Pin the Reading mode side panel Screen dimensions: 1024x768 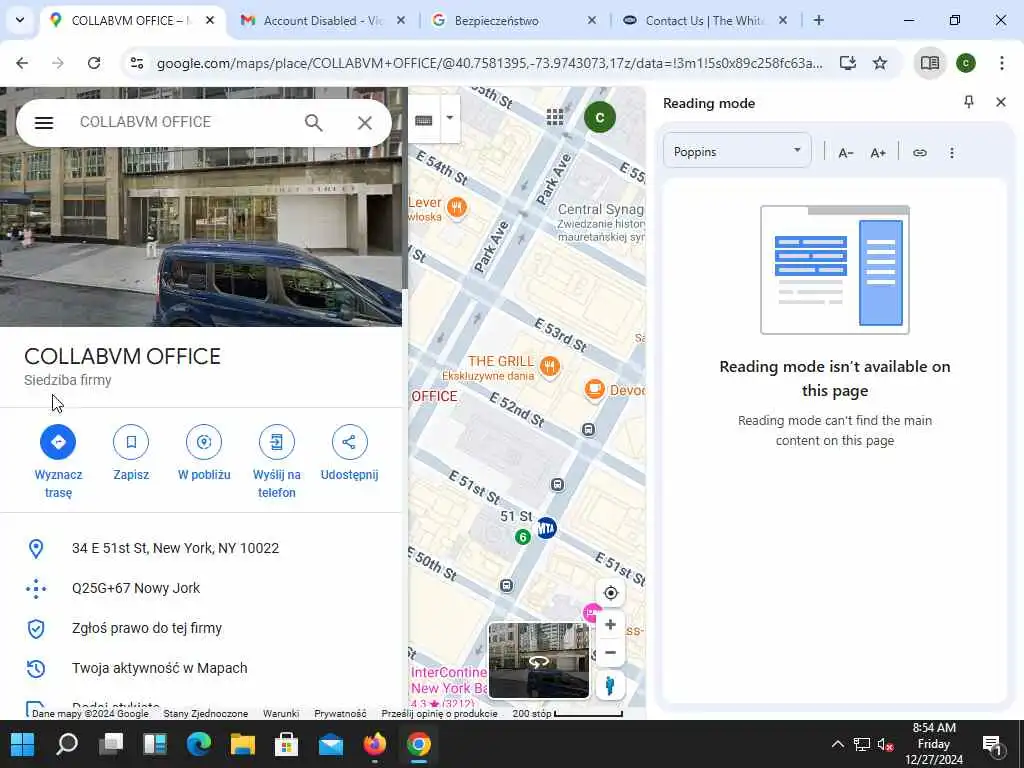pyautogui.click(x=968, y=102)
